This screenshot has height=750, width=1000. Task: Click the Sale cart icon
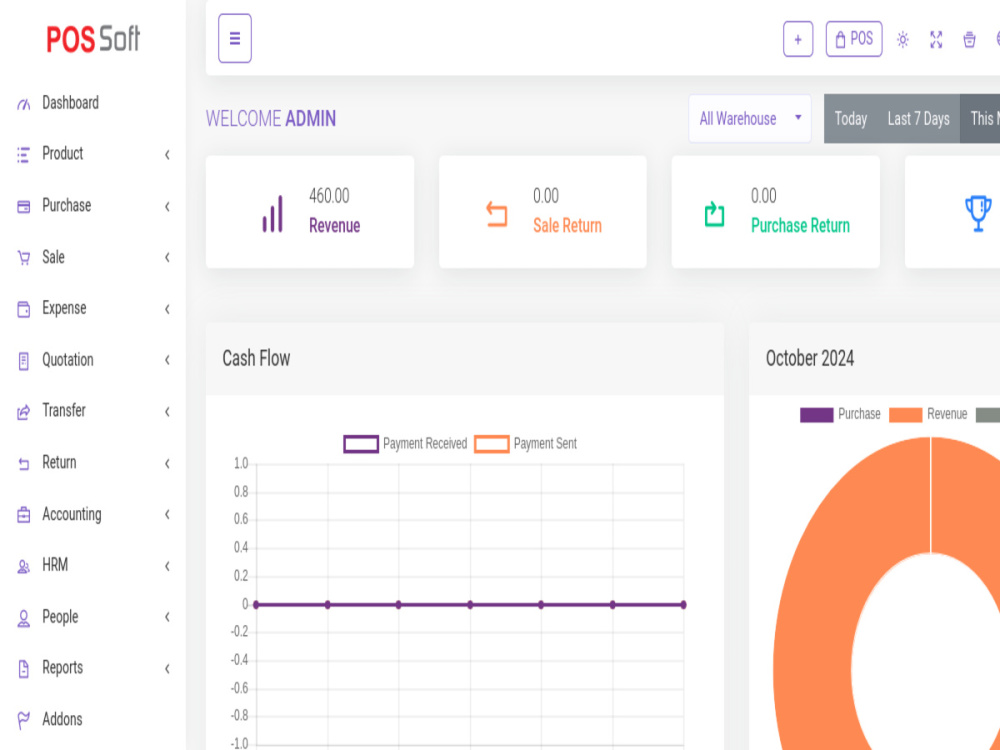(24, 258)
